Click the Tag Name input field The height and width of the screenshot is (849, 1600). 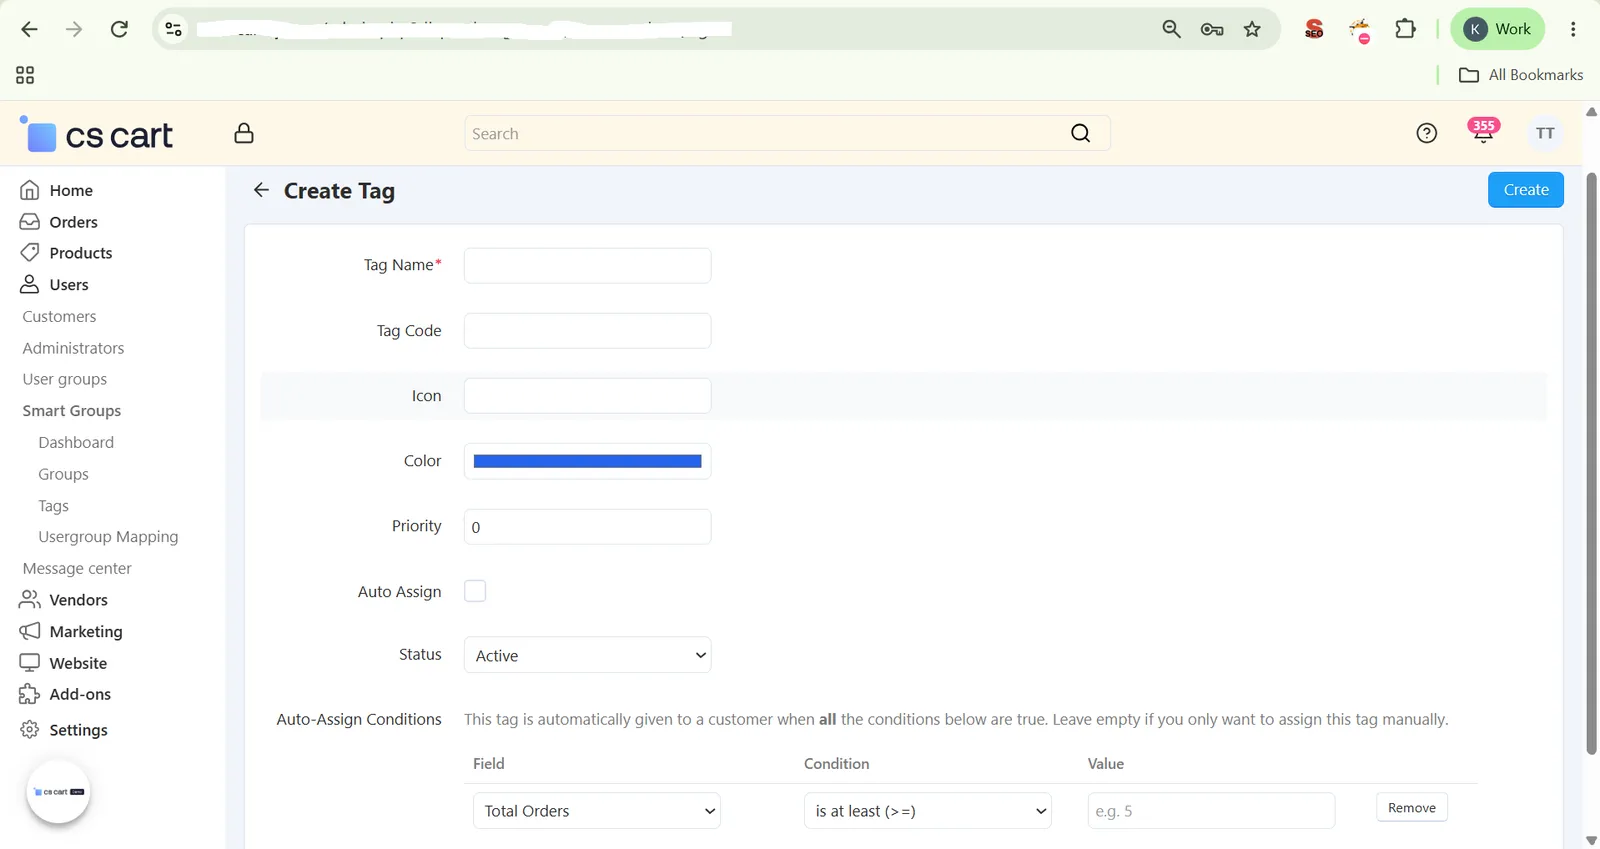coord(588,266)
